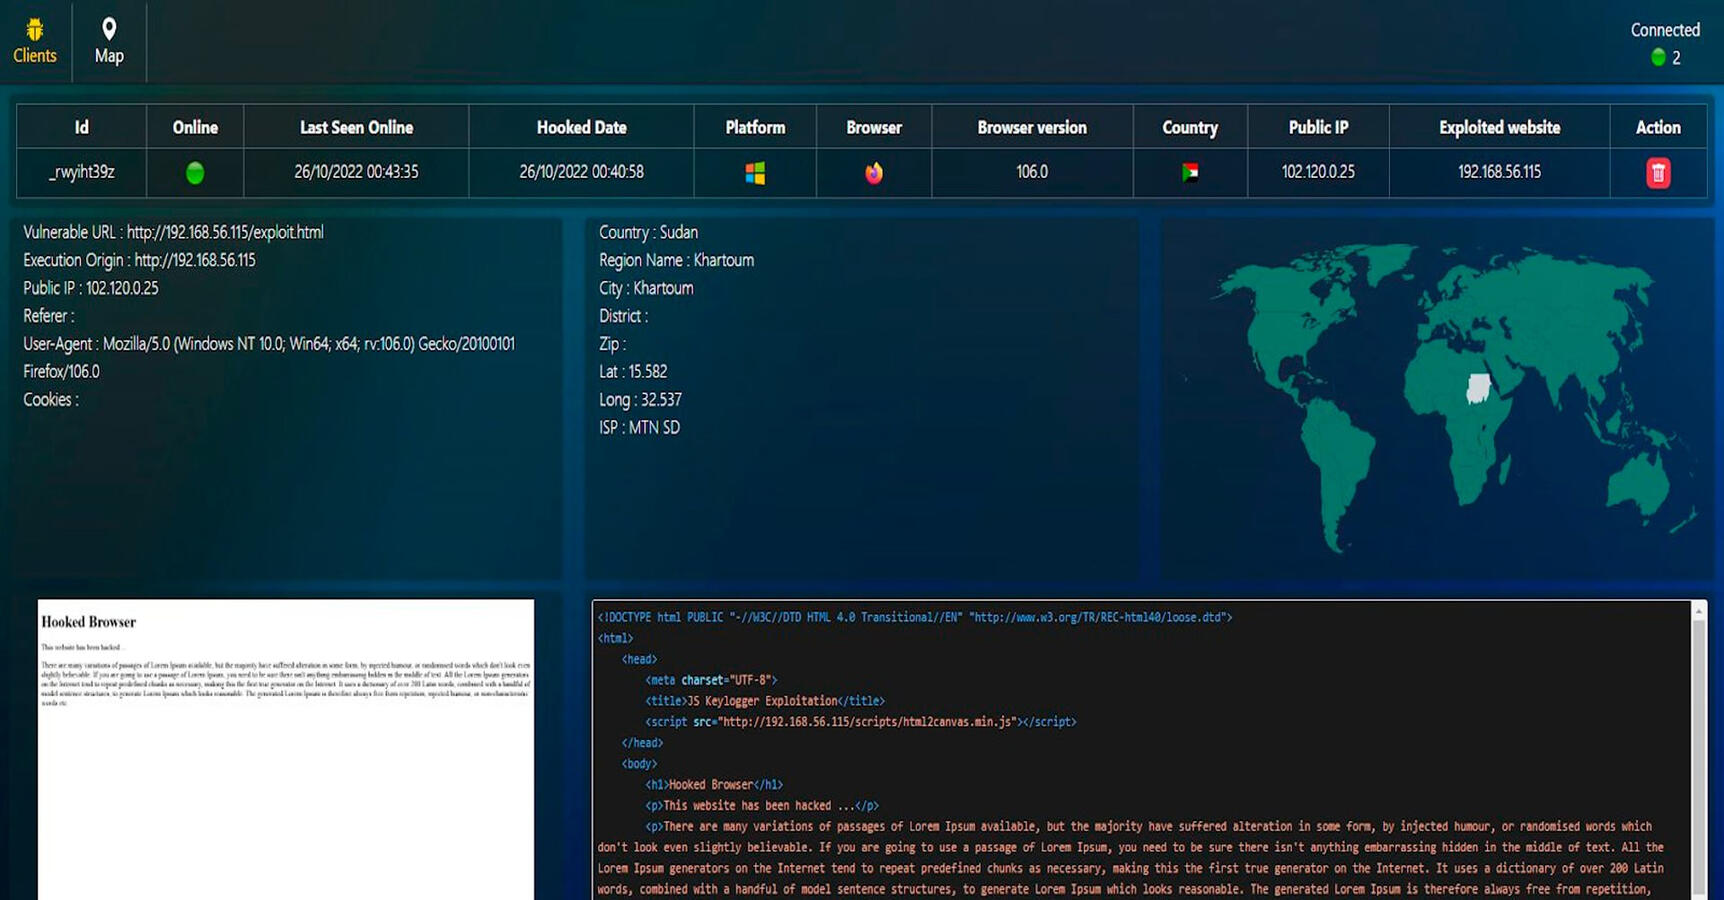Click Region Name : Khartoum detail

[x=676, y=260]
